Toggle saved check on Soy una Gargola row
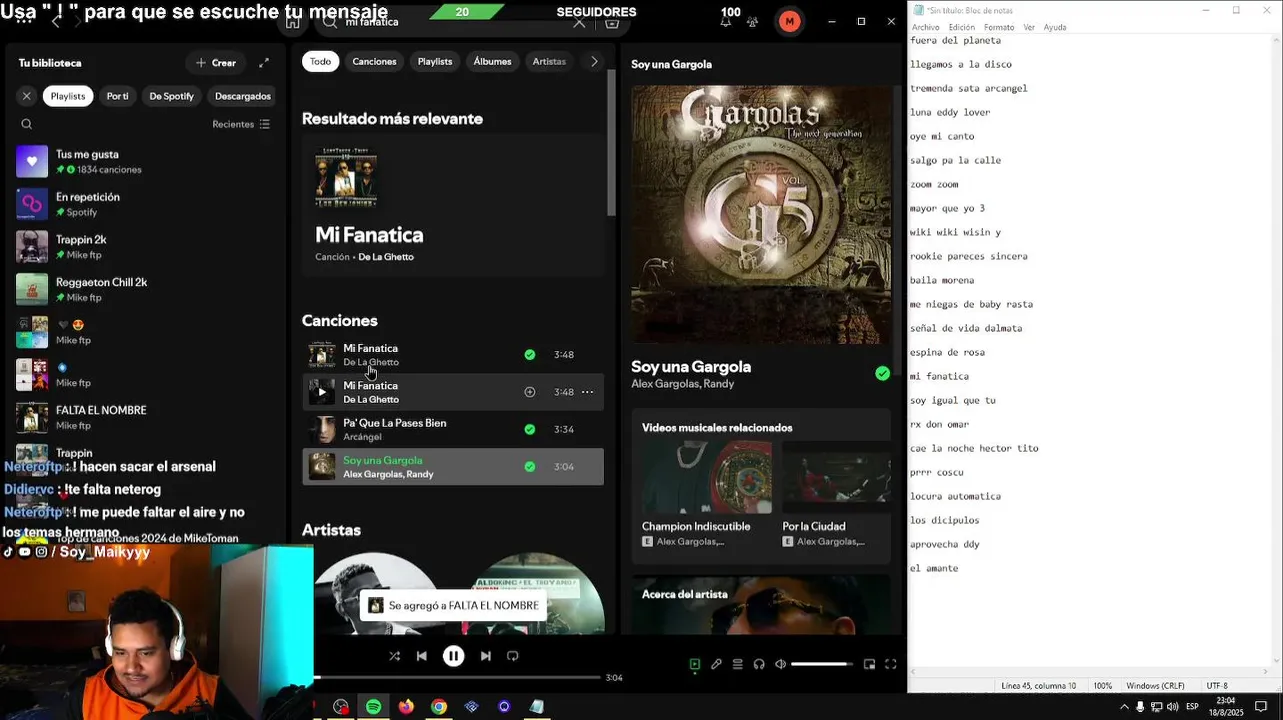 click(x=530, y=467)
